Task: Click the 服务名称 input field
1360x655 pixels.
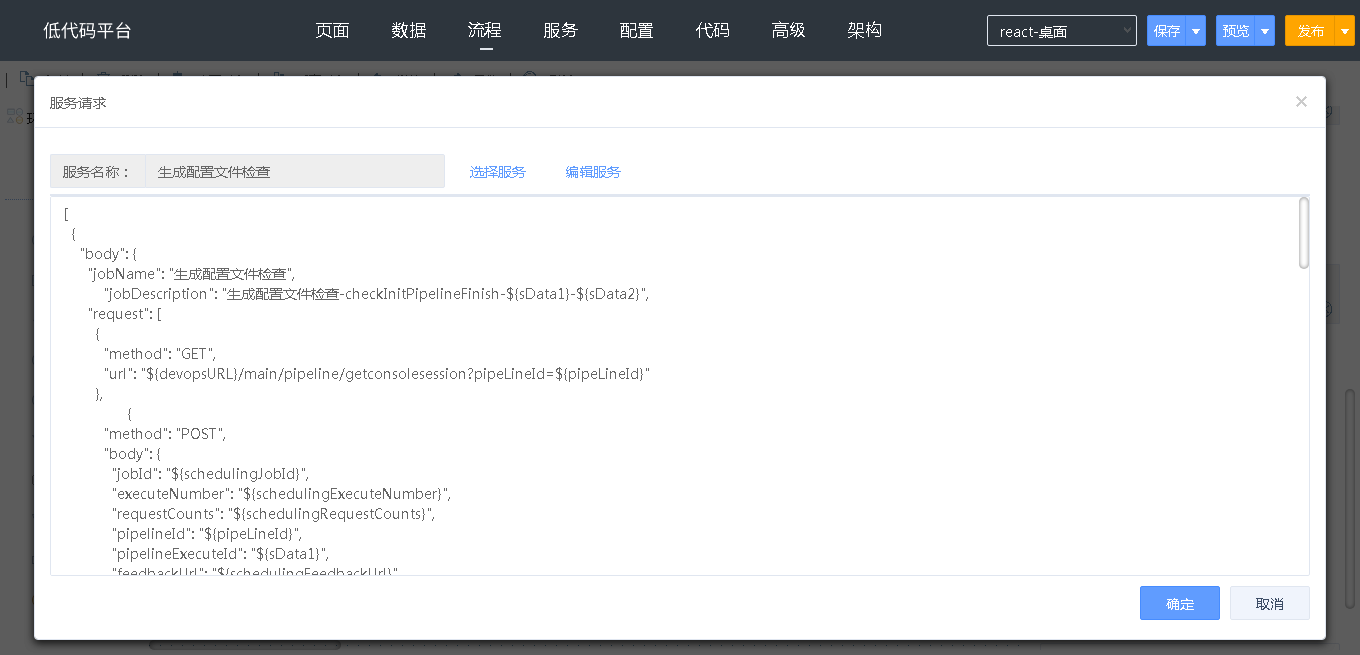Action: tap(295, 171)
